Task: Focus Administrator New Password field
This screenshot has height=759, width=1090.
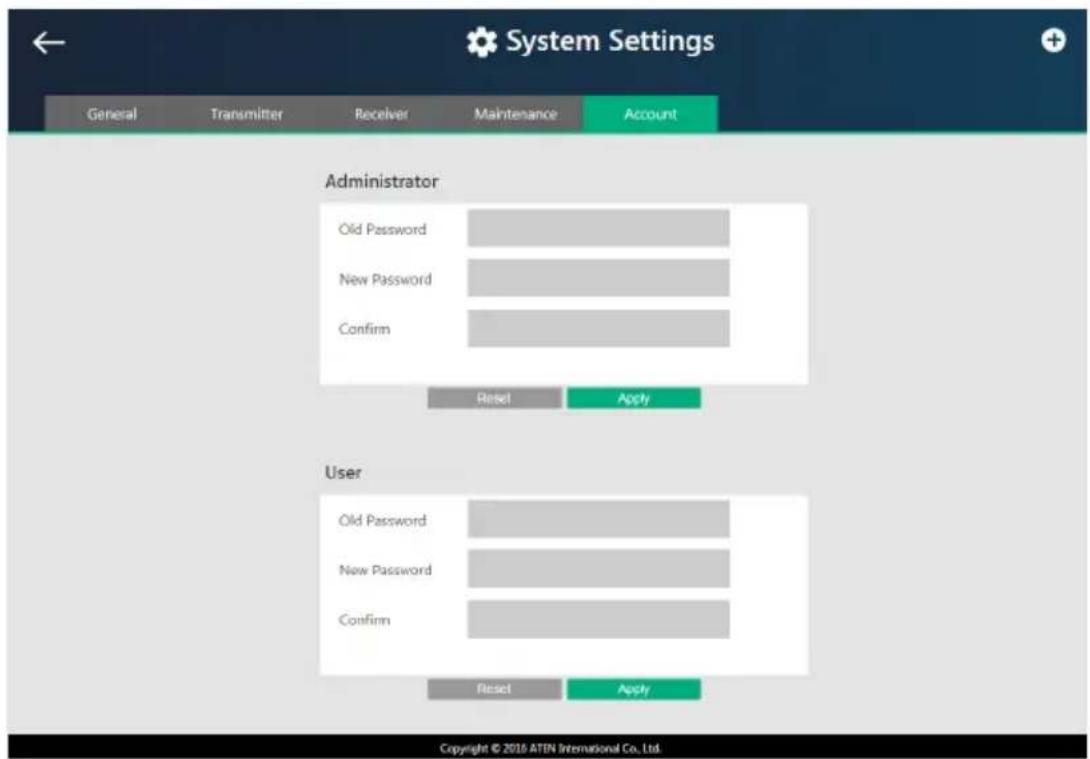Action: coord(599,278)
